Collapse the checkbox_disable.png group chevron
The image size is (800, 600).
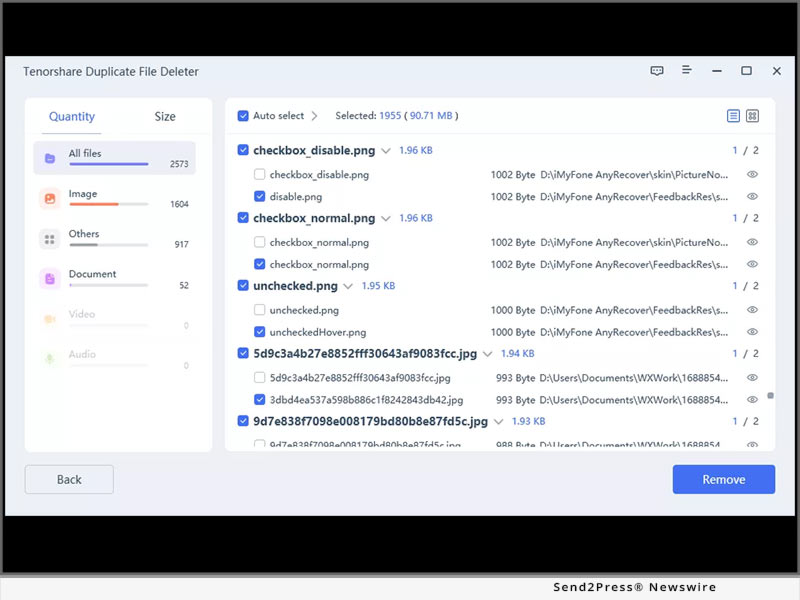pos(385,151)
